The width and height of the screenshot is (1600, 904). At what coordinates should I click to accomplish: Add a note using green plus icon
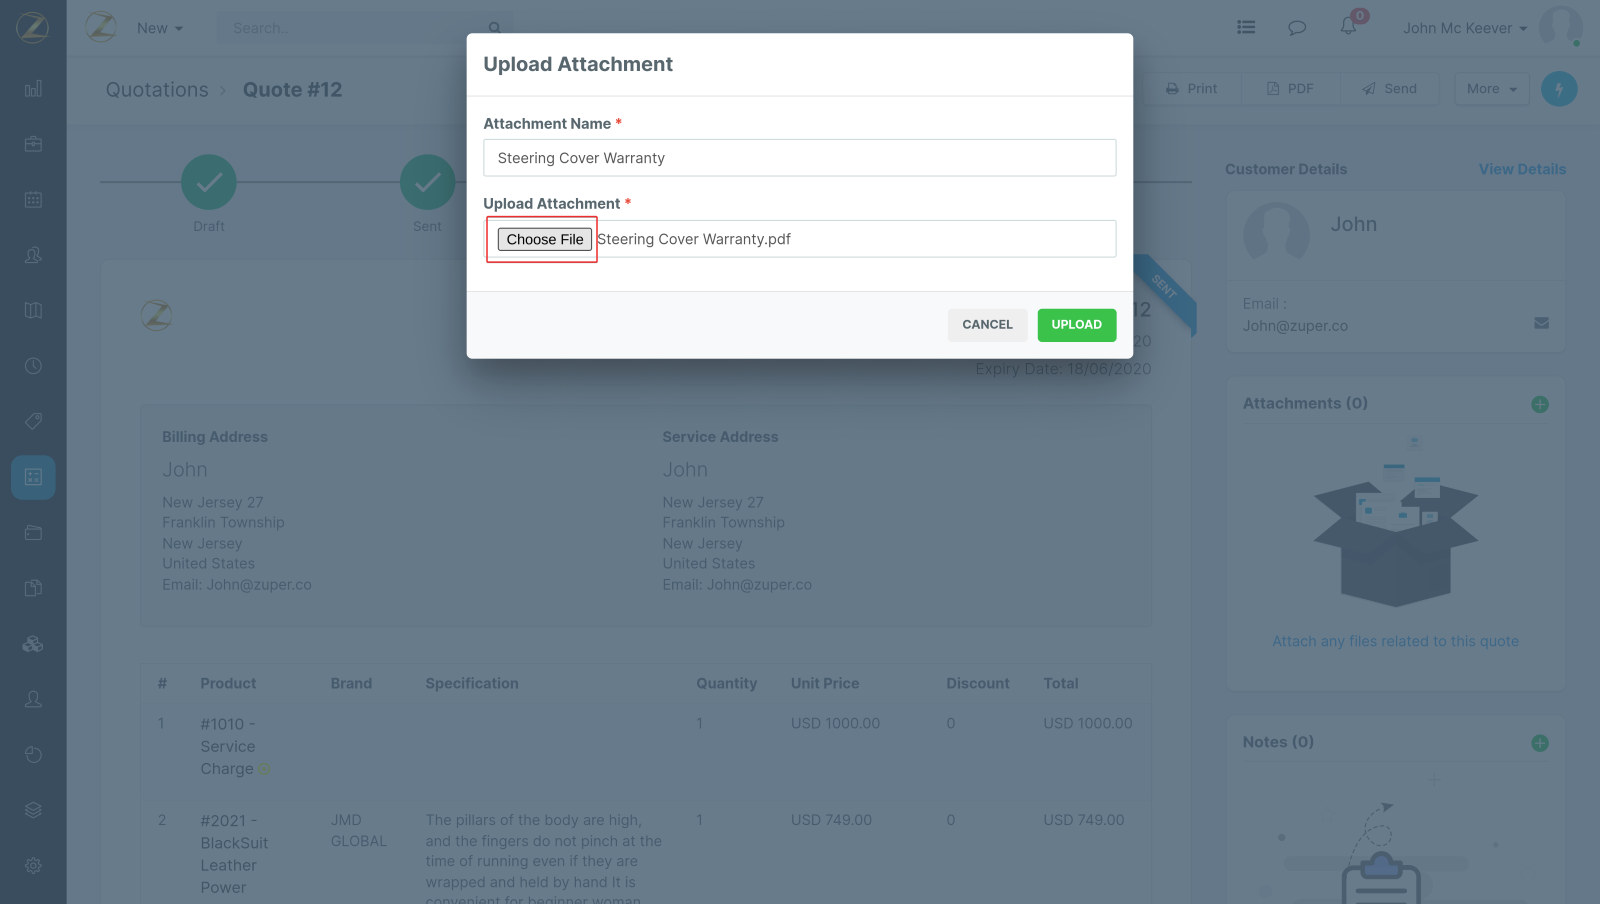coord(1540,743)
